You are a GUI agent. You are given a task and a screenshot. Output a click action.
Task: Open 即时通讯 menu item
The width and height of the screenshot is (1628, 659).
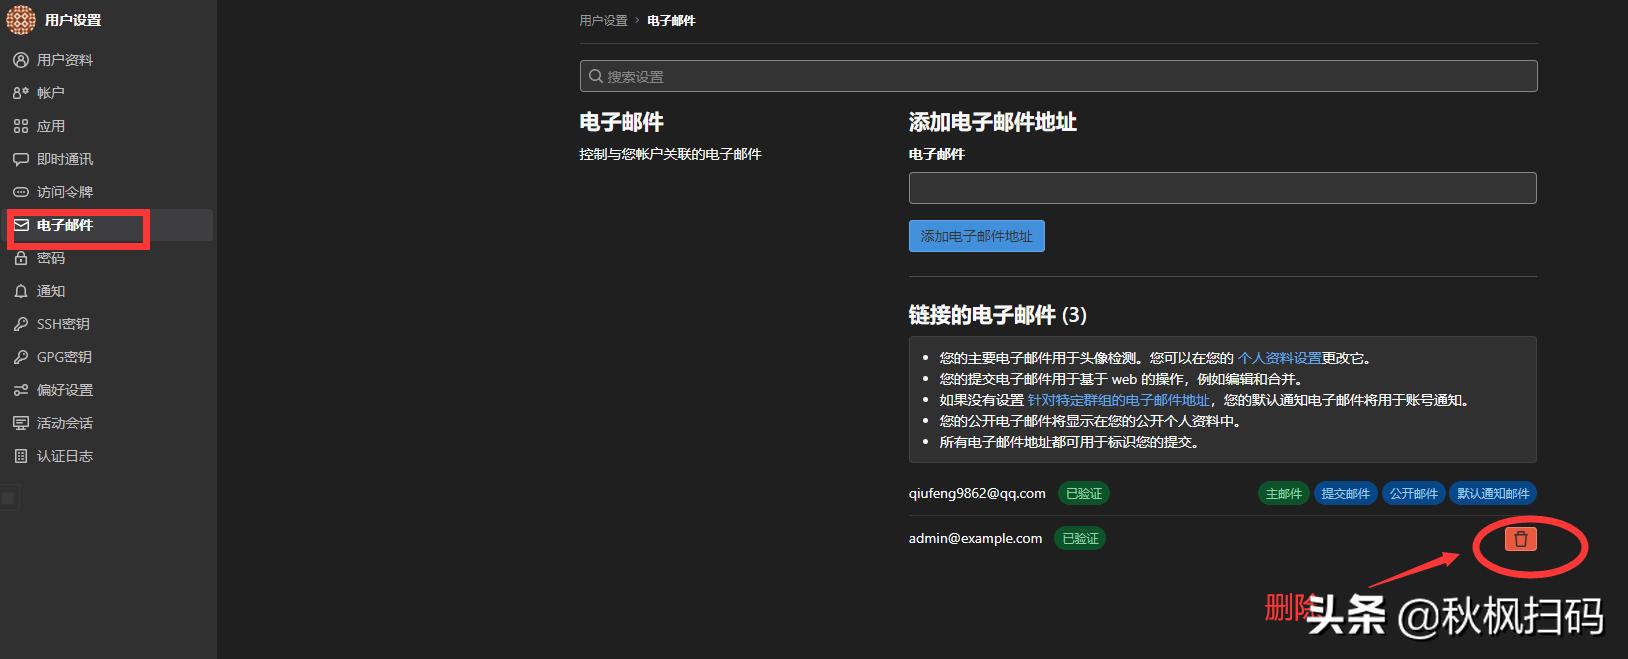108,159
